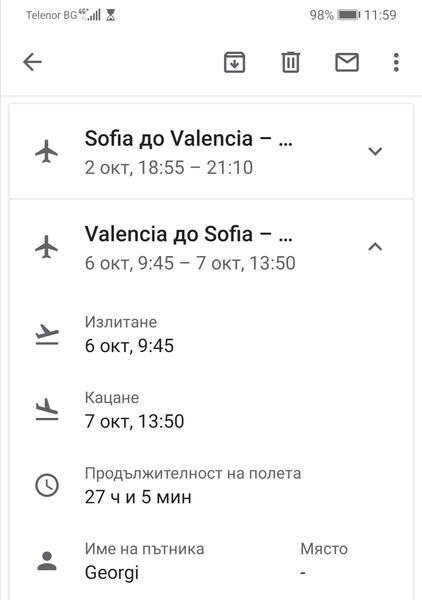
Task: Tap the arrival time 7 окт, 13:50
Action: tap(134, 421)
